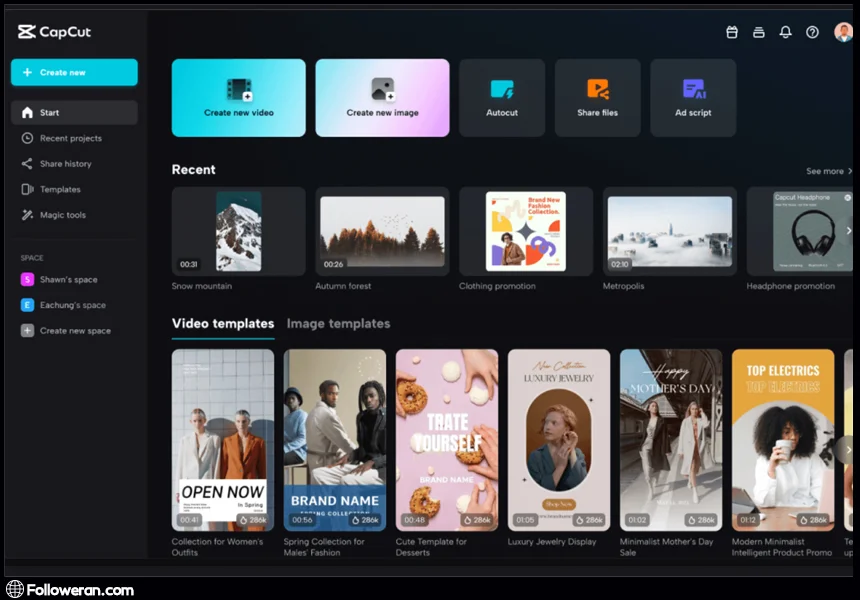Open Magic tools in sidebar
Image resolution: width=860 pixels, height=600 pixels.
62,215
